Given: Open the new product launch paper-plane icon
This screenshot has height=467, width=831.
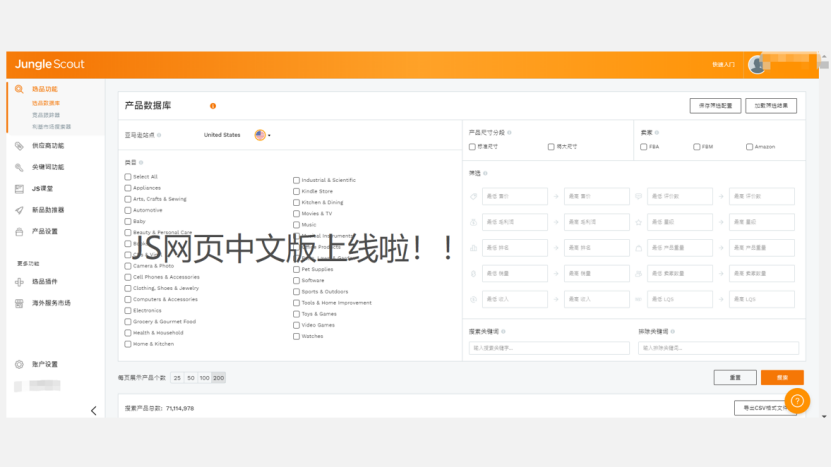Looking at the screenshot, I should tap(19, 210).
